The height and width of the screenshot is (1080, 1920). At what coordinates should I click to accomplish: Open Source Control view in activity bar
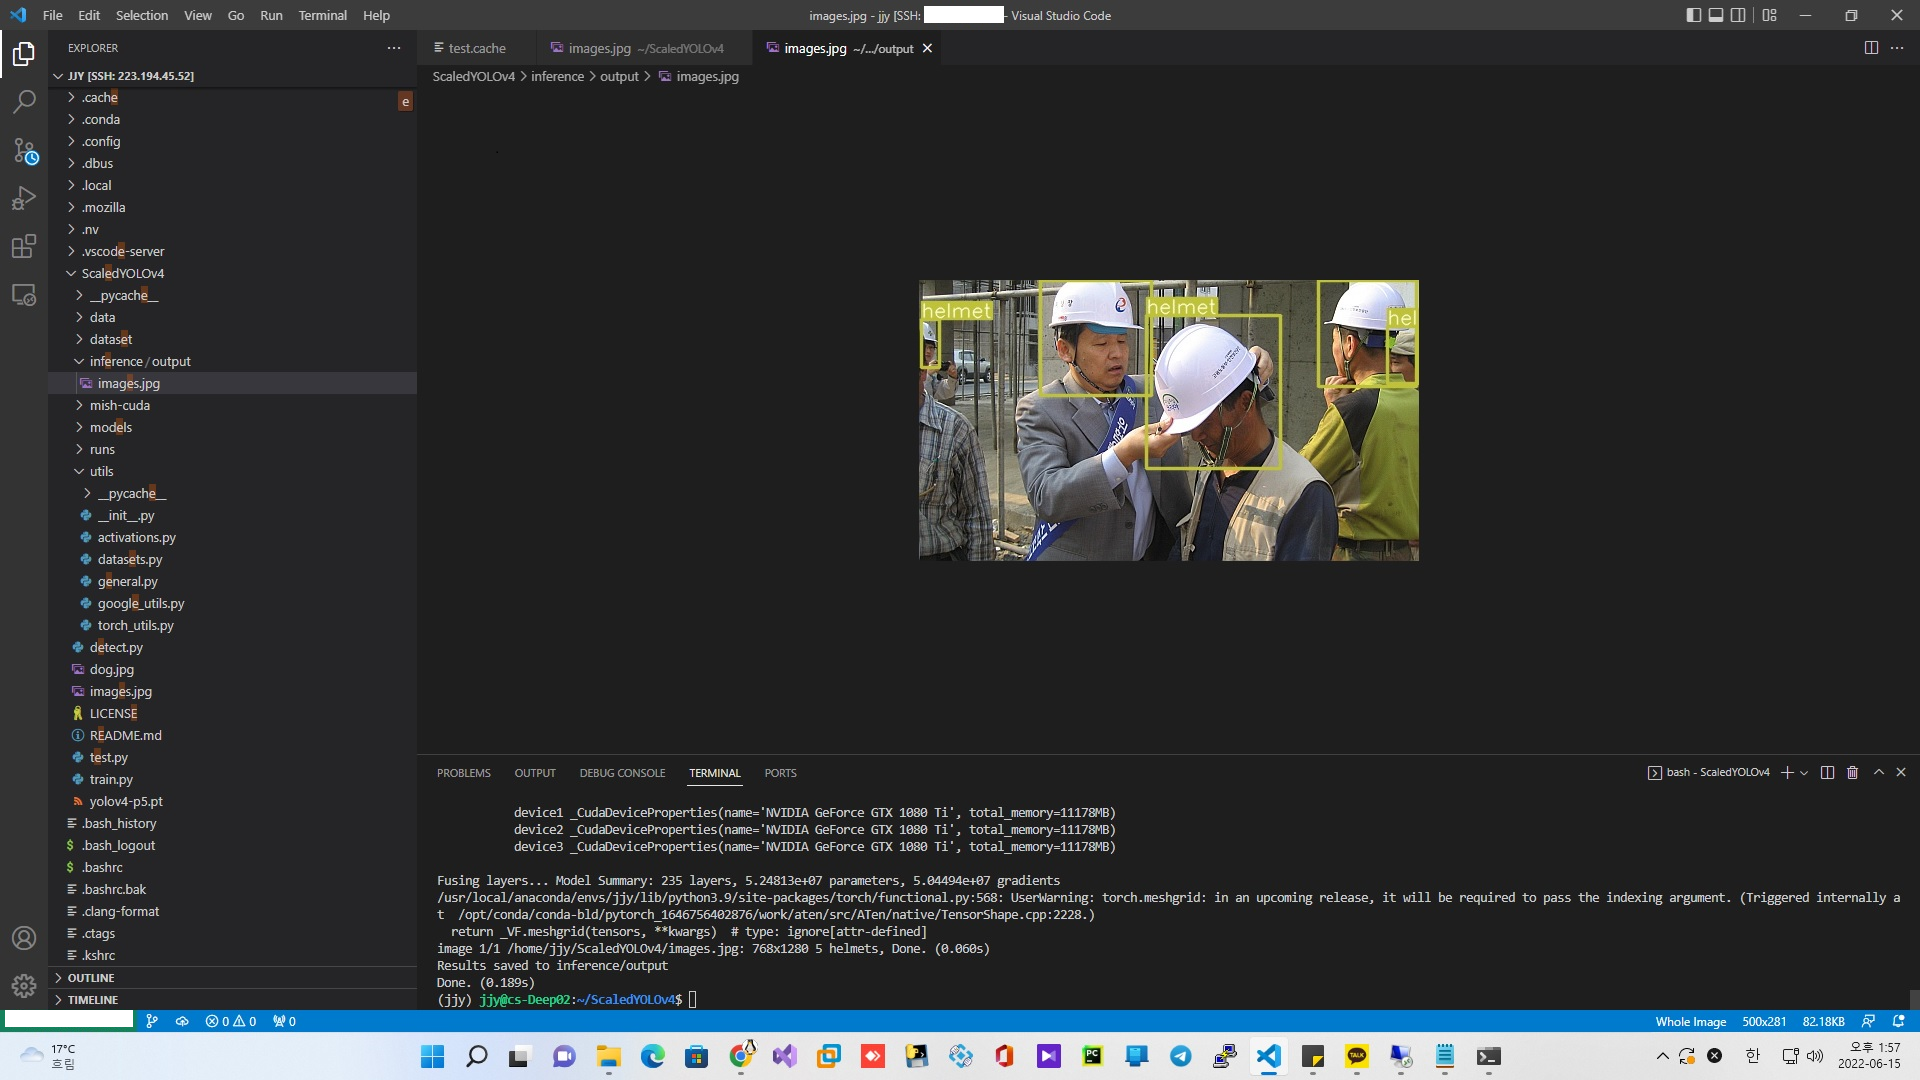pyautogui.click(x=24, y=150)
